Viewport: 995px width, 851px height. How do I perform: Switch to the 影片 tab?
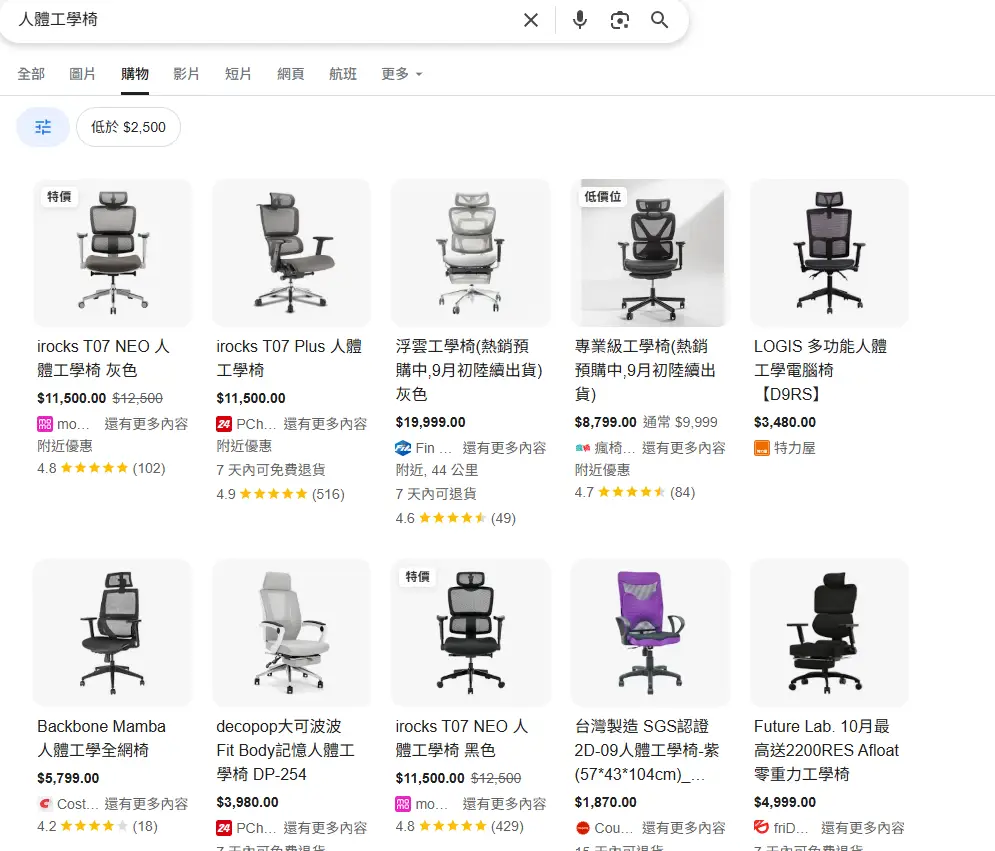(186, 74)
